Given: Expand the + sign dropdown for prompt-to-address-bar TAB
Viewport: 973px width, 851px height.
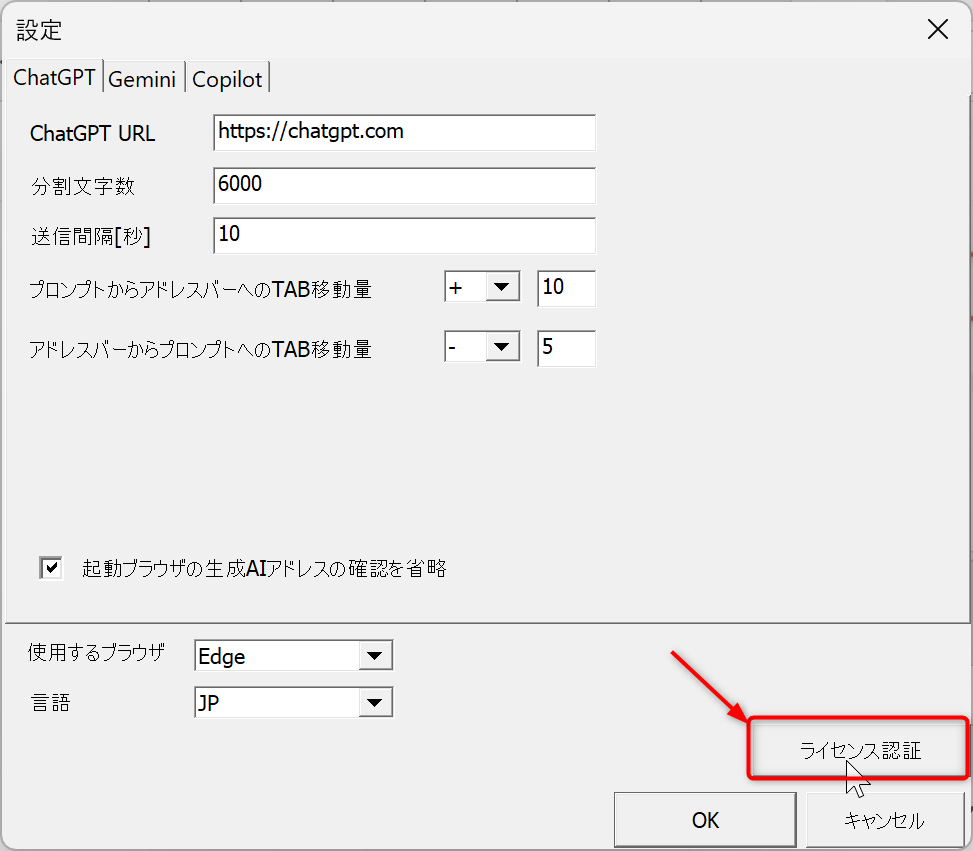Looking at the screenshot, I should pyautogui.click(x=501, y=288).
